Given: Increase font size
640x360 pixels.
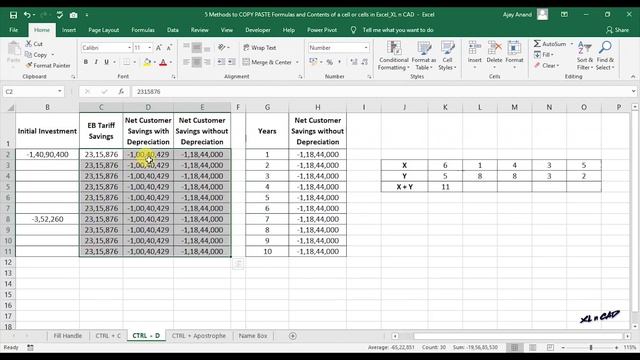Looking at the screenshot, I should tap(159, 48).
